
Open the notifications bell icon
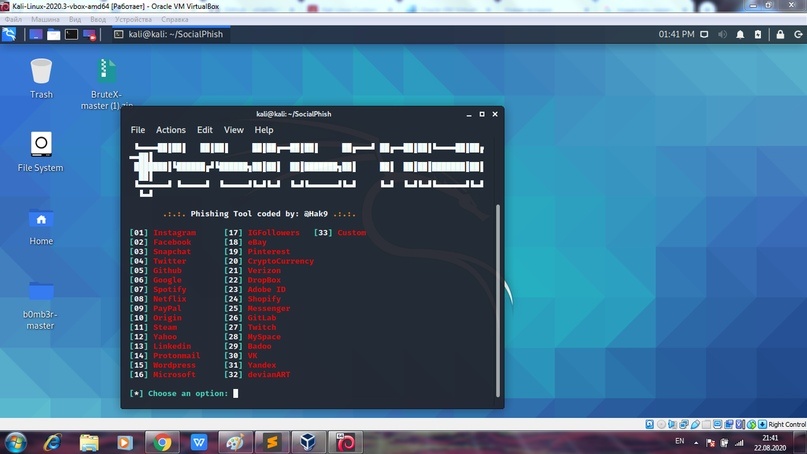[740, 34]
